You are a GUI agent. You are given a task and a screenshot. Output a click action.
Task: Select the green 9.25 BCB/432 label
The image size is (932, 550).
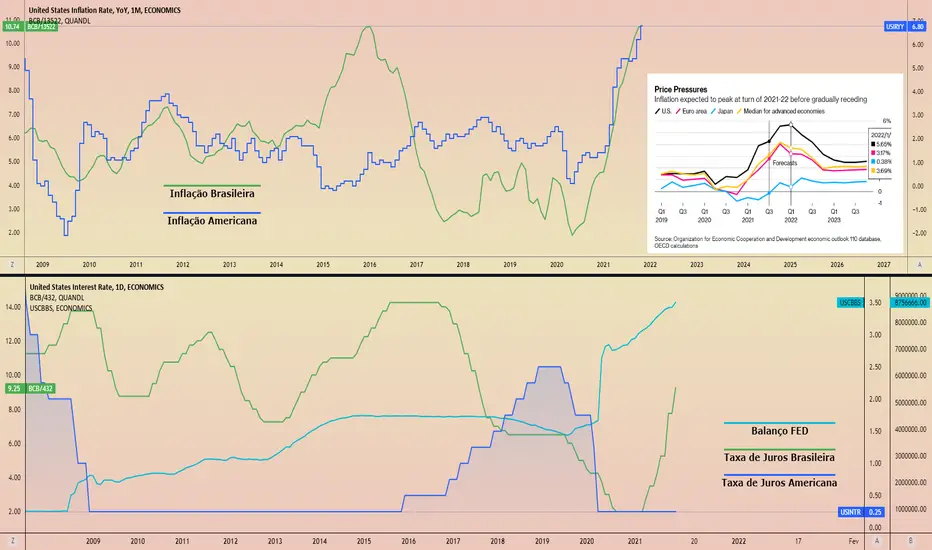coord(30,388)
